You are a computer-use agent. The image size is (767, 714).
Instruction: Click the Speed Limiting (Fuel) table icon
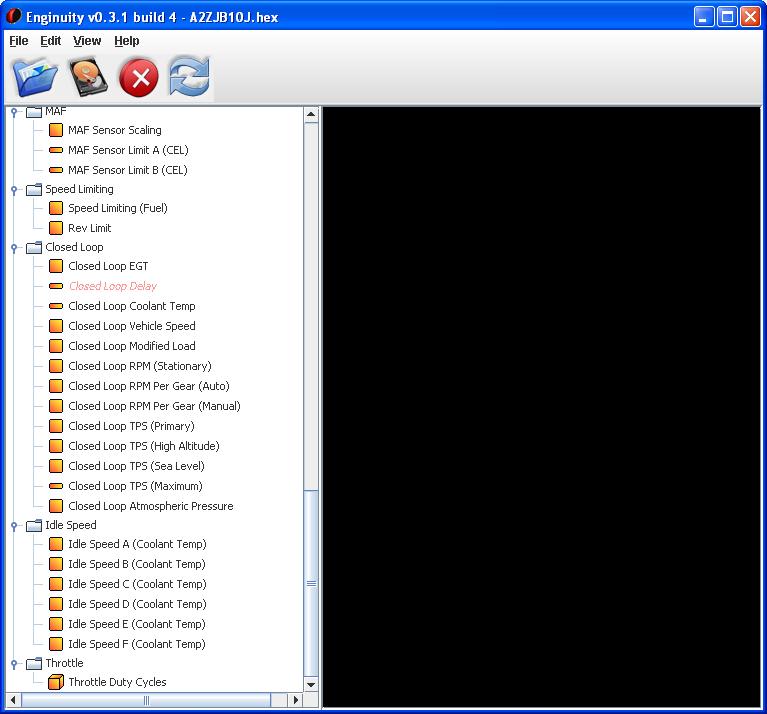(x=56, y=208)
